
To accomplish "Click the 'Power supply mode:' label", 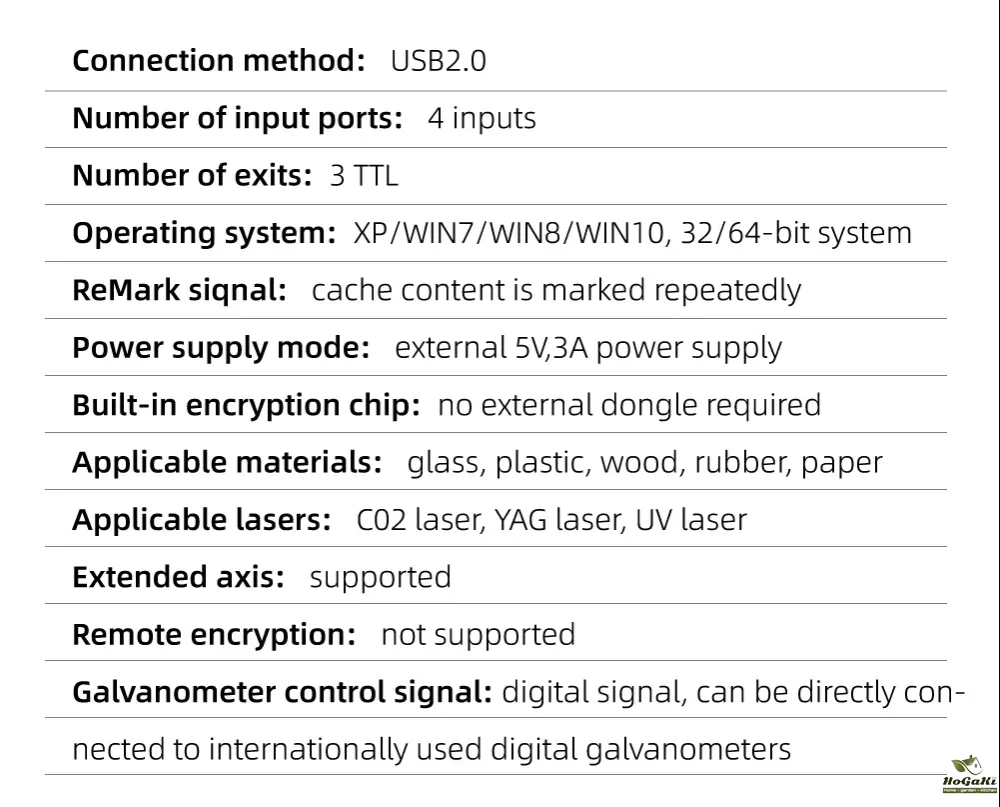I will coord(221,348).
